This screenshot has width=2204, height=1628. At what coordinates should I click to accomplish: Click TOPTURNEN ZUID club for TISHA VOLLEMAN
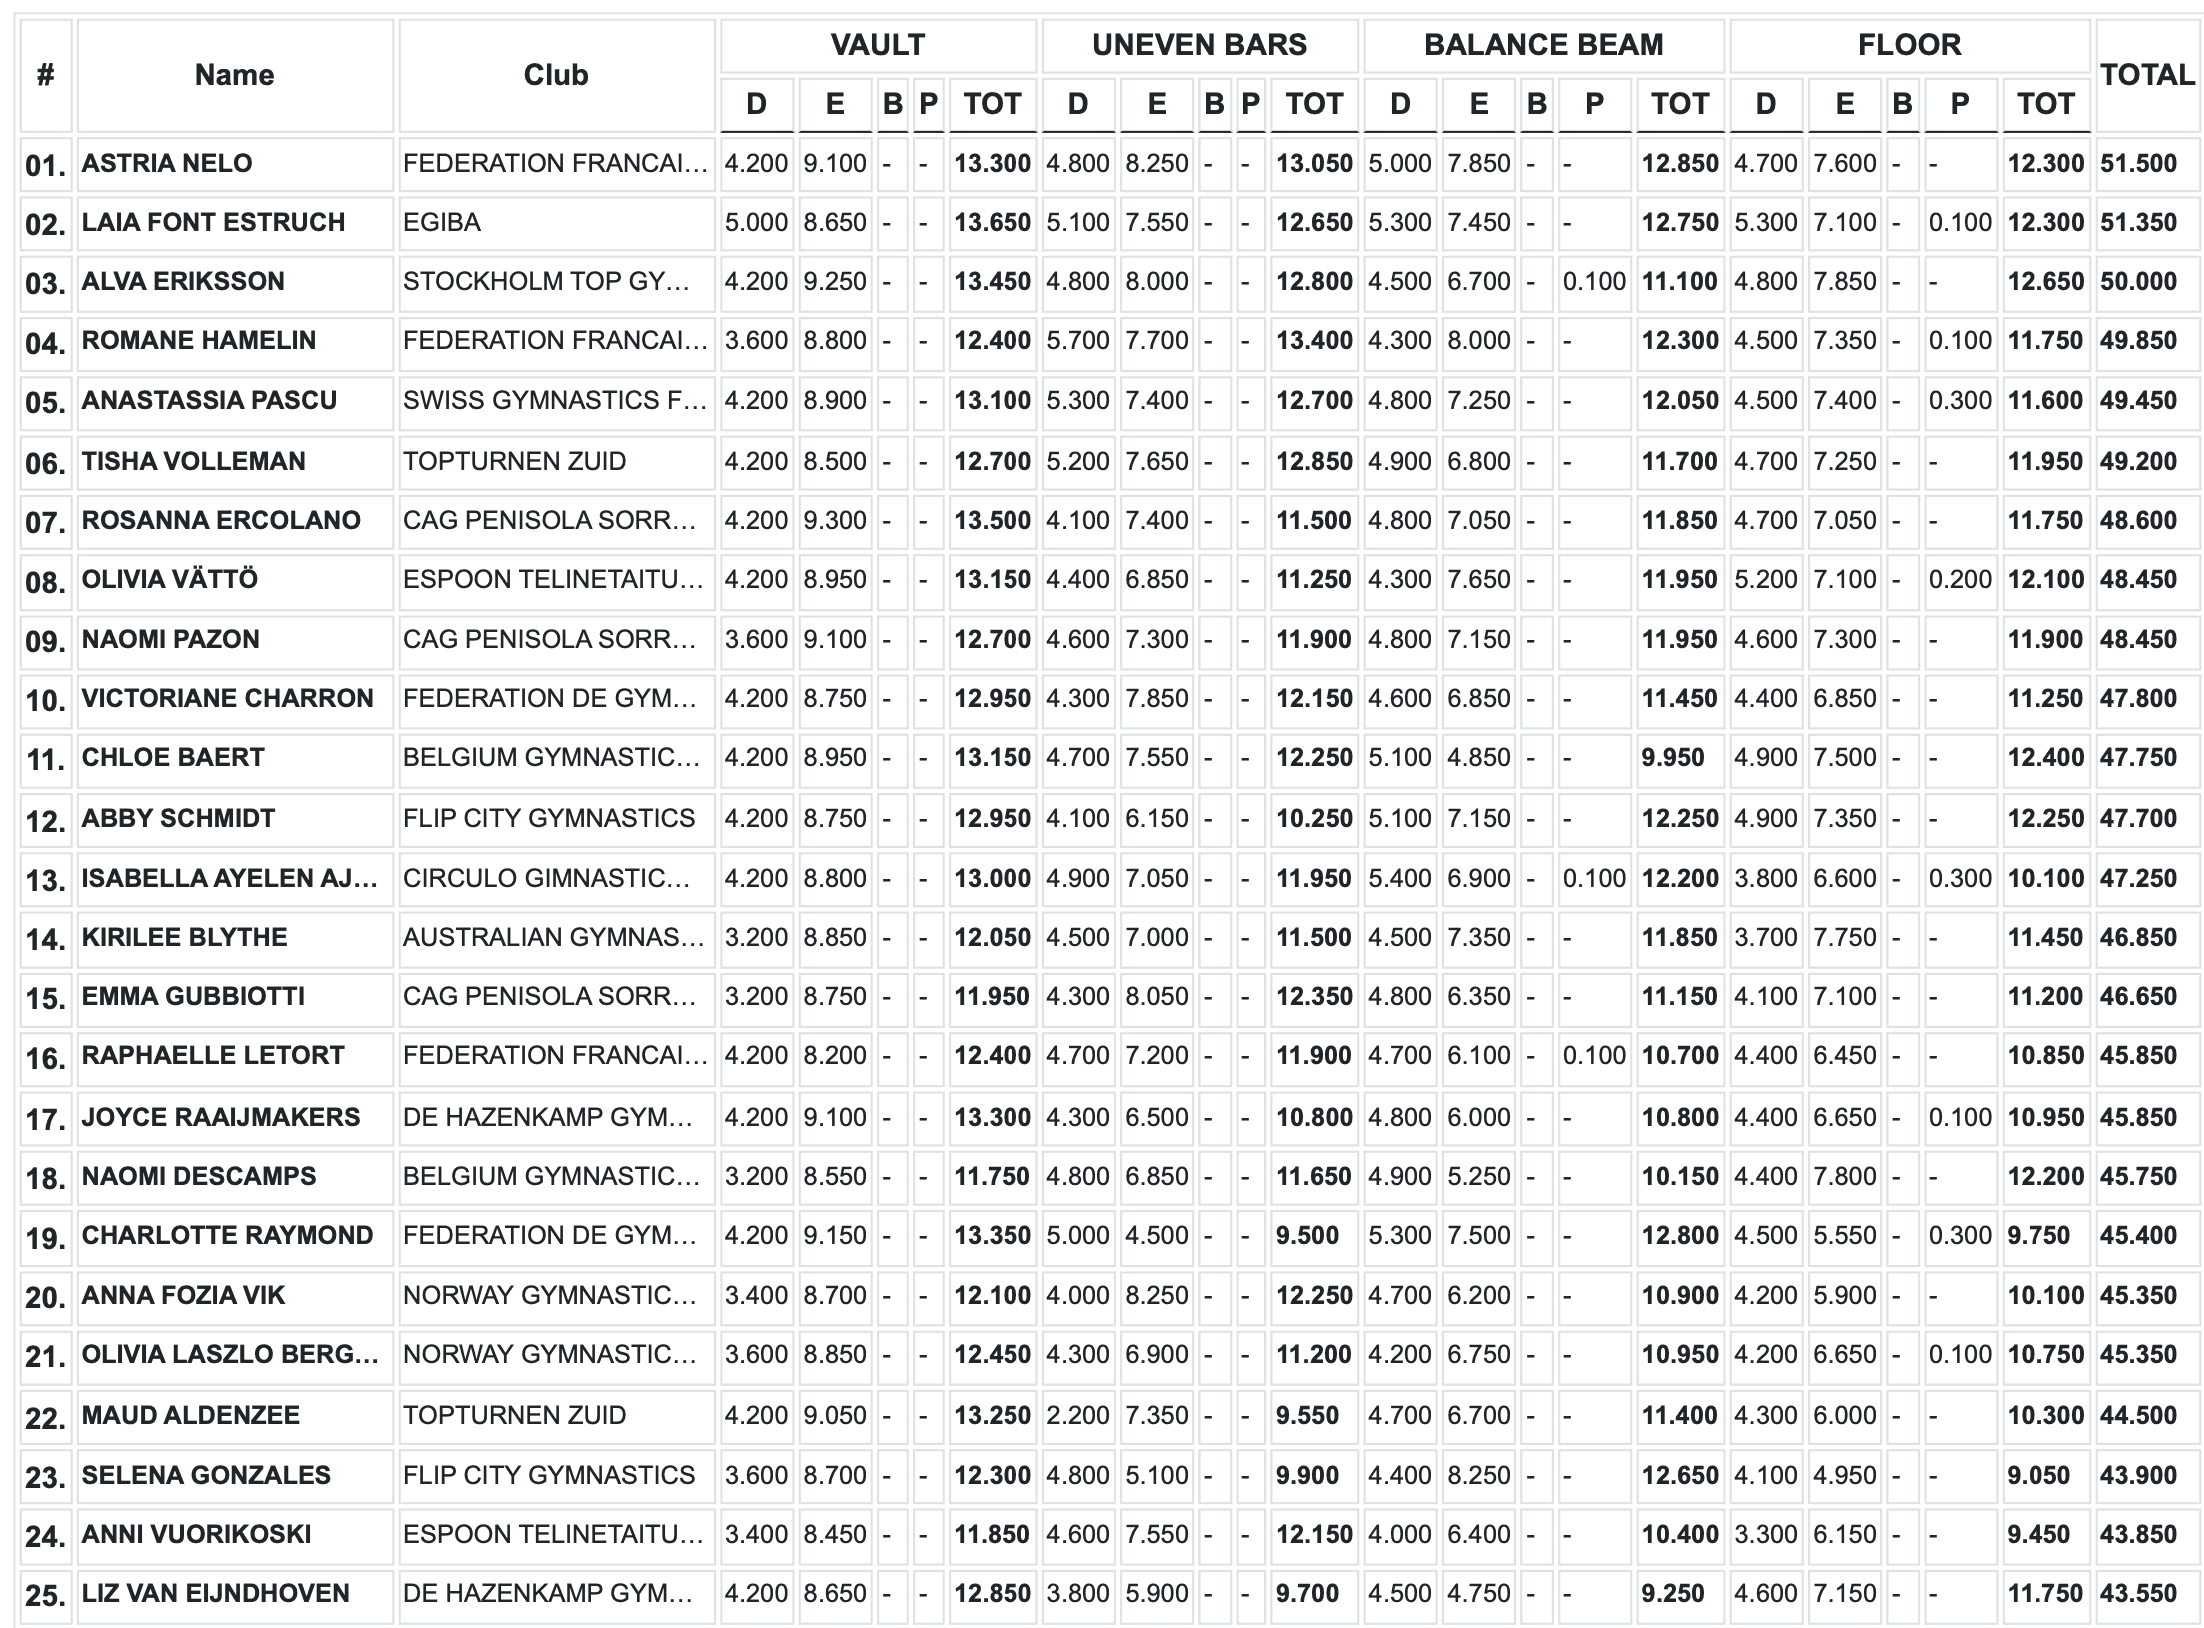pos(514,461)
